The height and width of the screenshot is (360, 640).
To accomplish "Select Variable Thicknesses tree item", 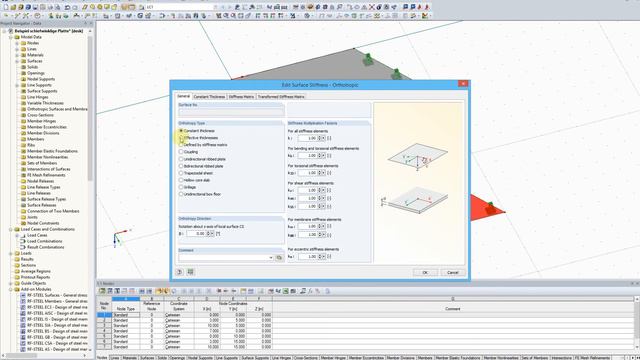I will click(45, 103).
